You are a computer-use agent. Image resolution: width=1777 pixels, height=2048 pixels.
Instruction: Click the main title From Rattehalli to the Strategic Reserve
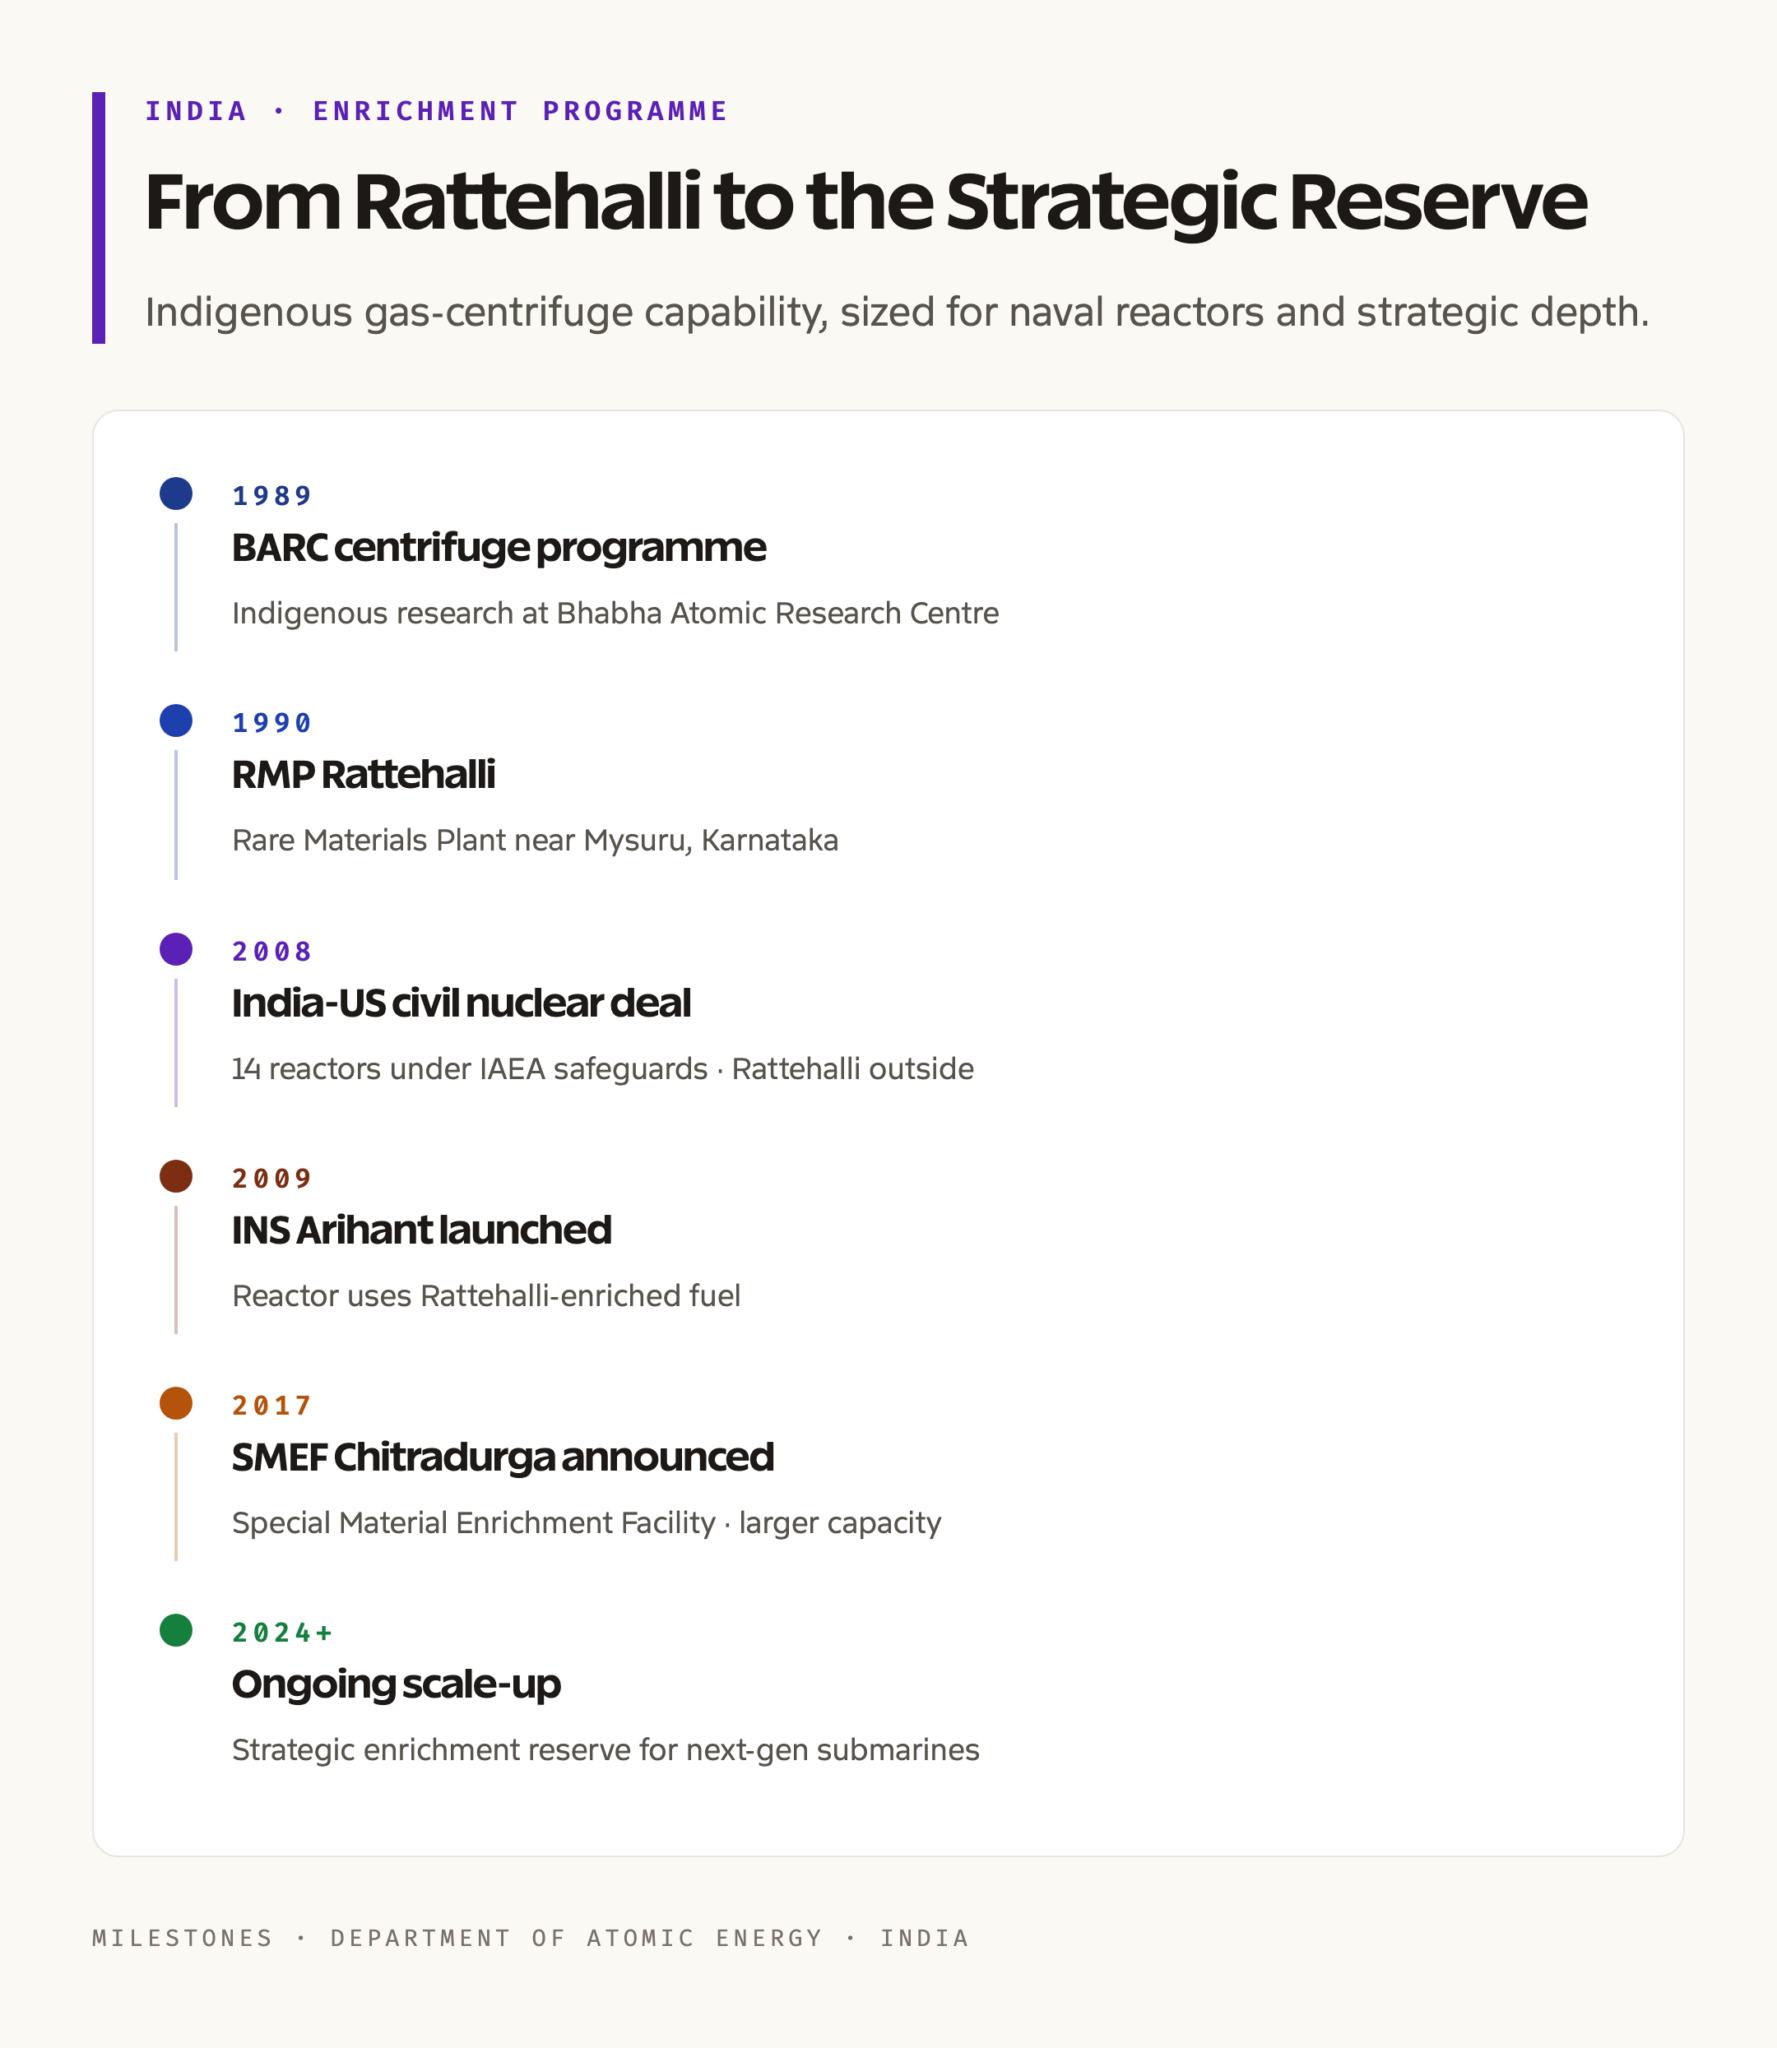(865, 203)
